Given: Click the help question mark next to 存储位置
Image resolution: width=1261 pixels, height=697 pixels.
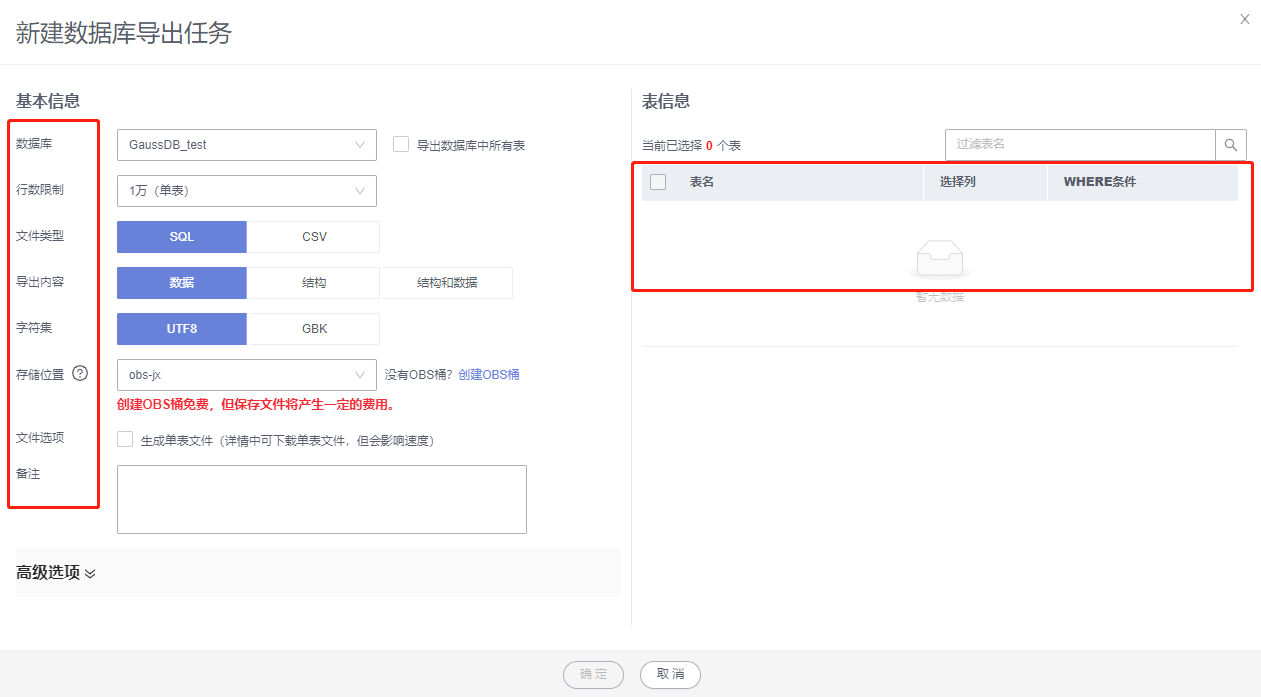Looking at the screenshot, I should pyautogui.click(x=80, y=374).
